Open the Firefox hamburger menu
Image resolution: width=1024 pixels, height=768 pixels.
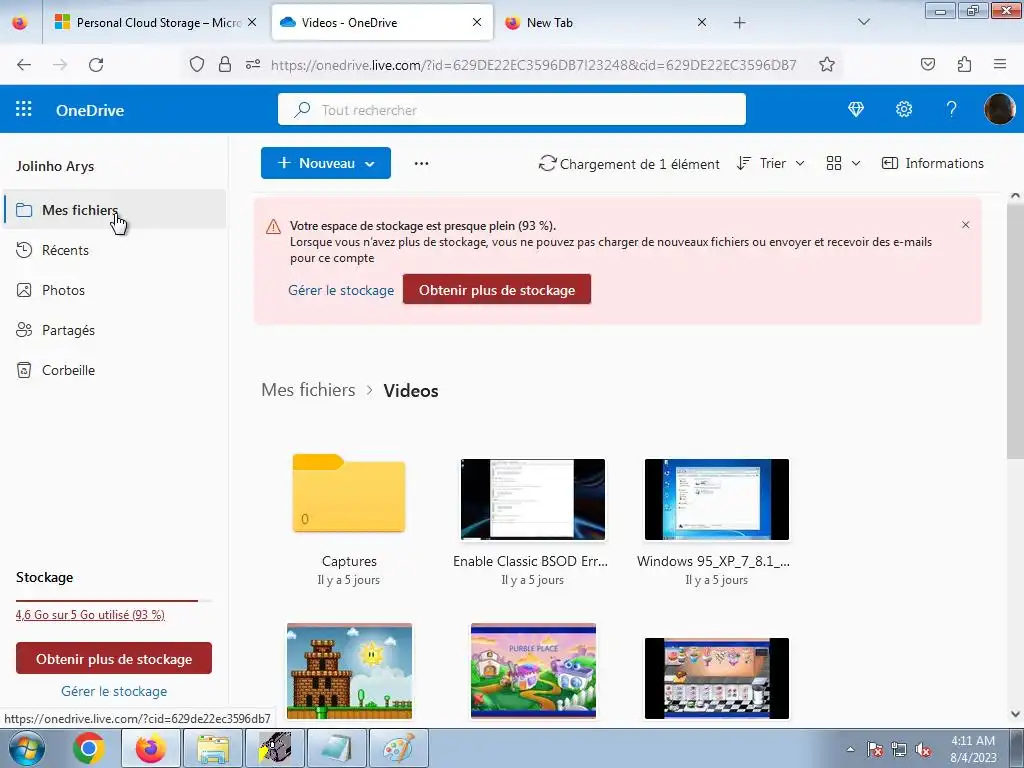[1000, 64]
